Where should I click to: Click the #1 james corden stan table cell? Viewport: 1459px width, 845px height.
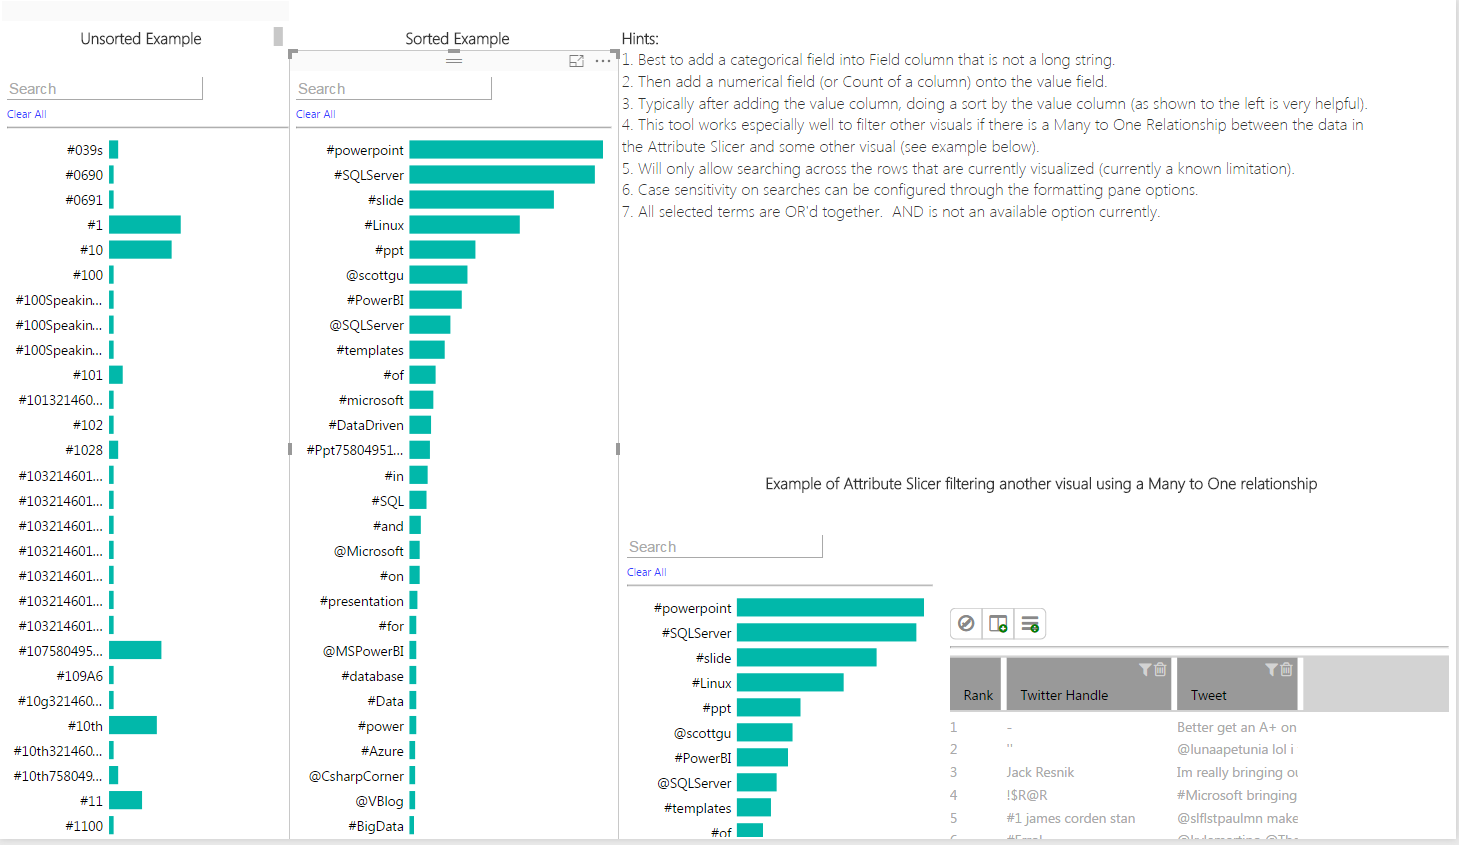[1071, 818]
